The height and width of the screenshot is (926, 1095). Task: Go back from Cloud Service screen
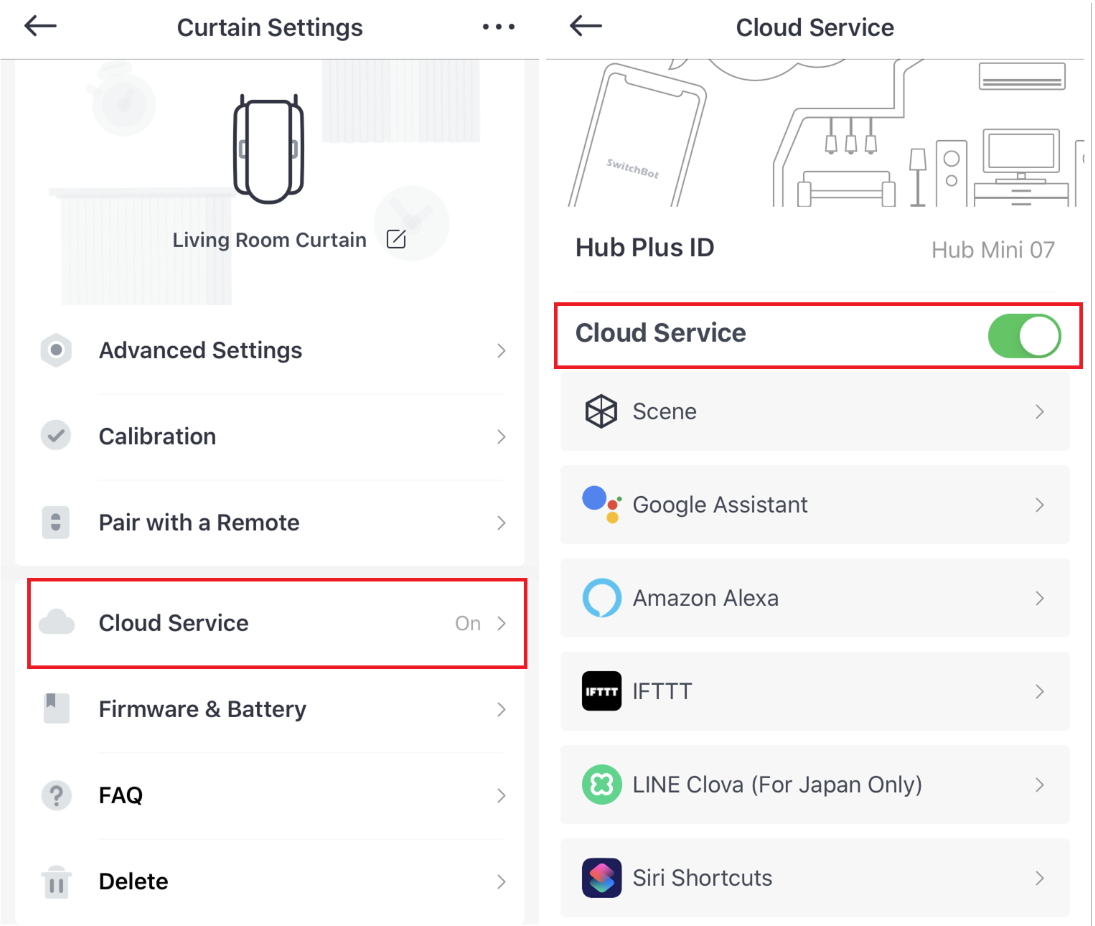585,27
